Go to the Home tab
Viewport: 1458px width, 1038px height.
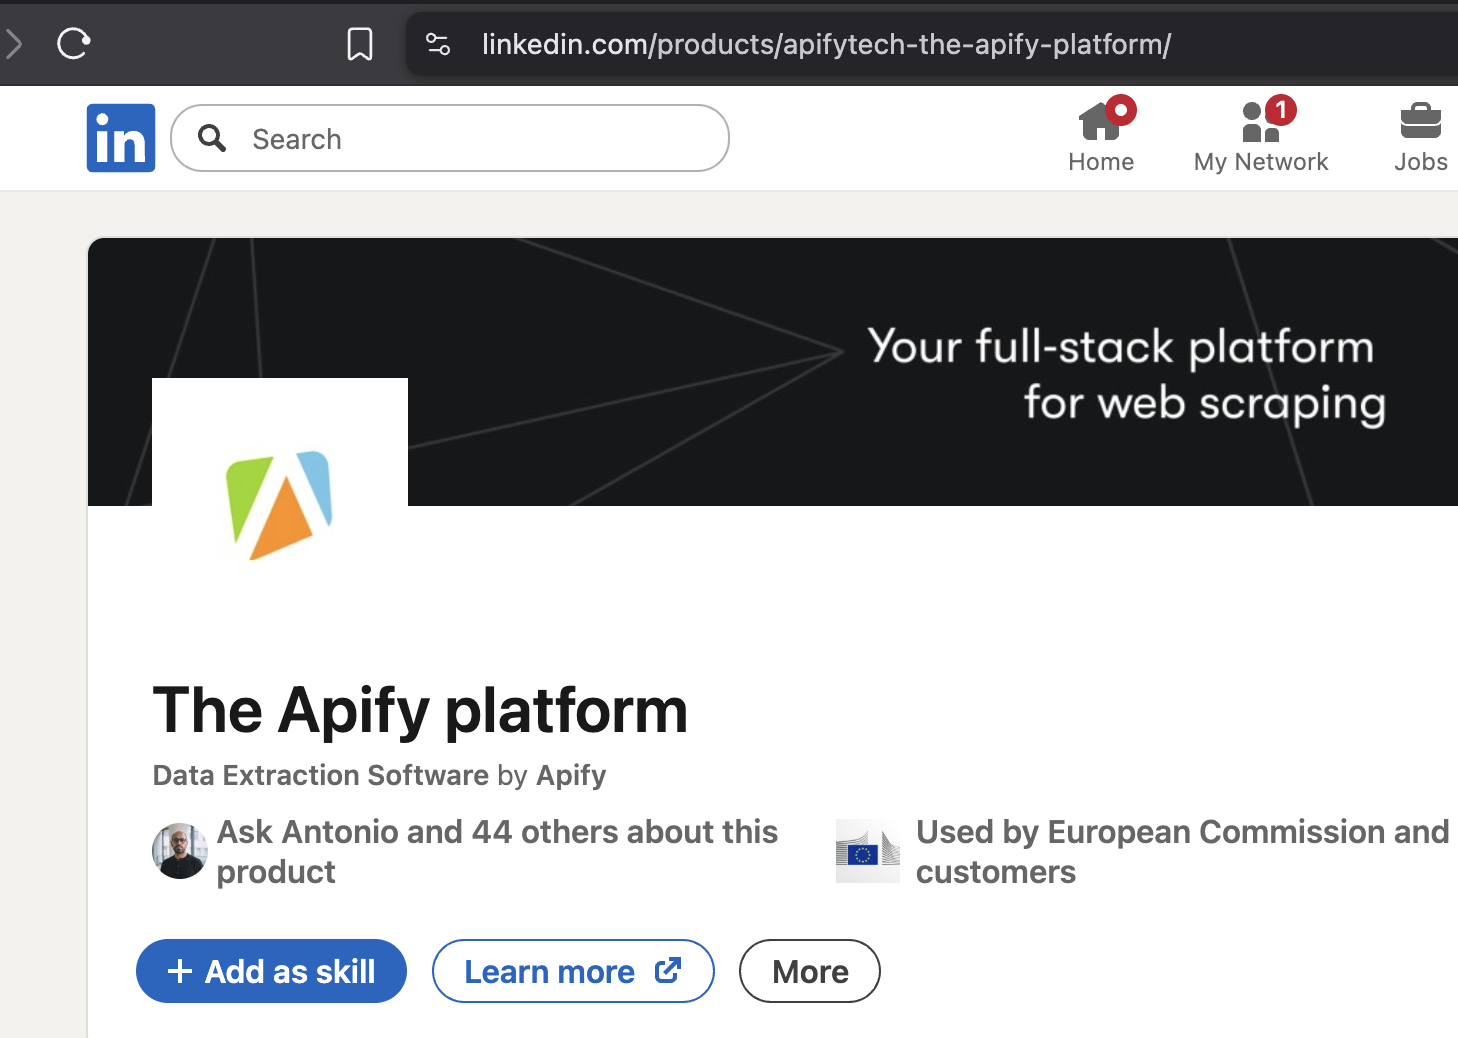pyautogui.click(x=1101, y=138)
